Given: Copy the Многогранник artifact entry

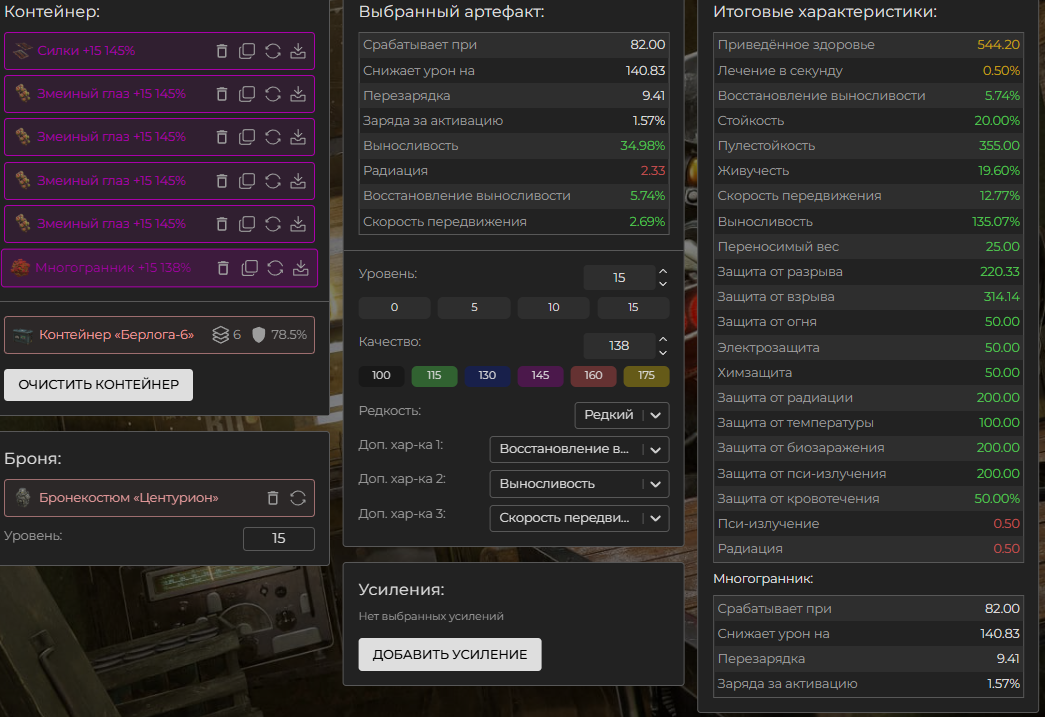Looking at the screenshot, I should [x=249, y=268].
